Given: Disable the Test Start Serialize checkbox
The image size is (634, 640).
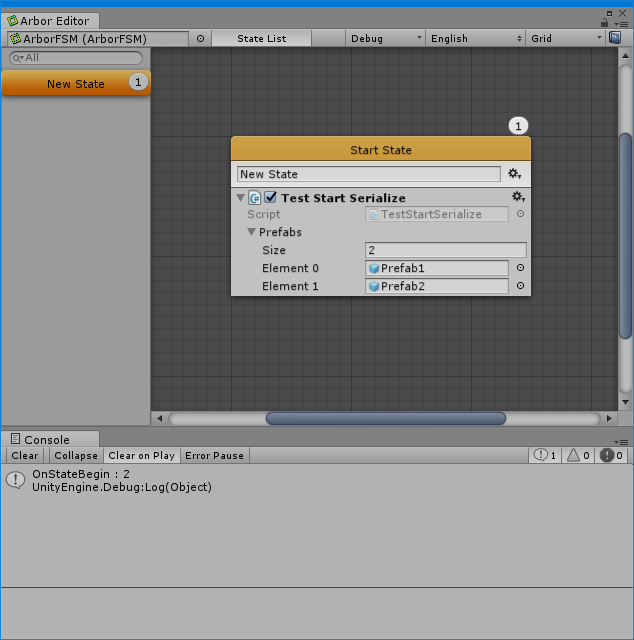Looking at the screenshot, I should click(271, 198).
